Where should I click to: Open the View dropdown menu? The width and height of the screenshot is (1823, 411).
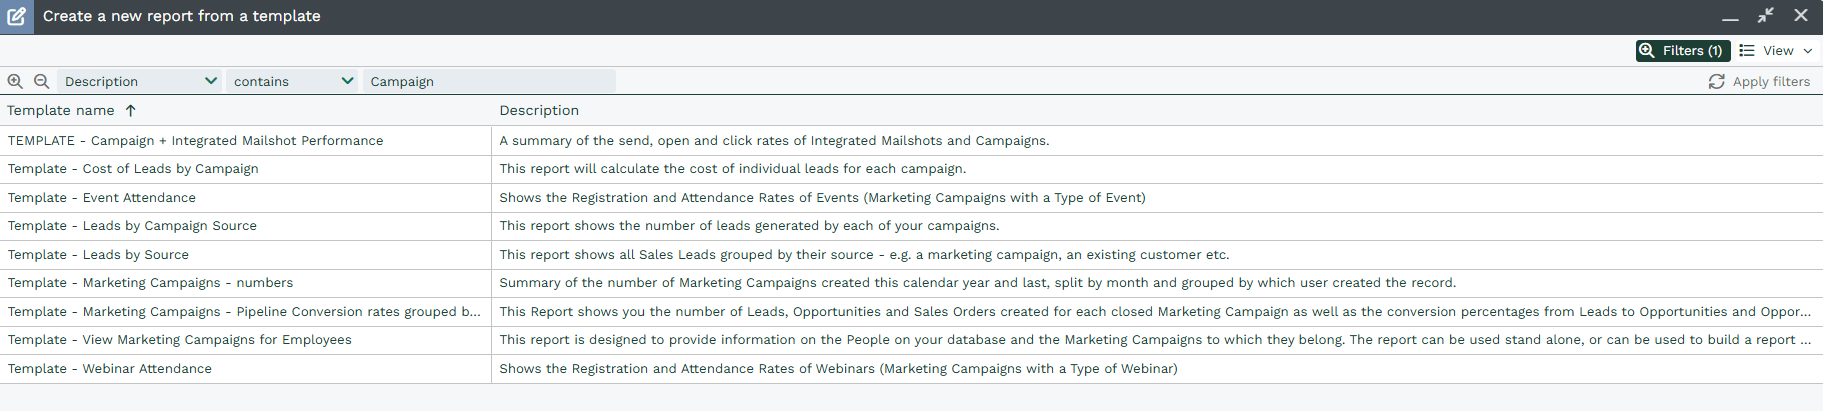(1776, 51)
